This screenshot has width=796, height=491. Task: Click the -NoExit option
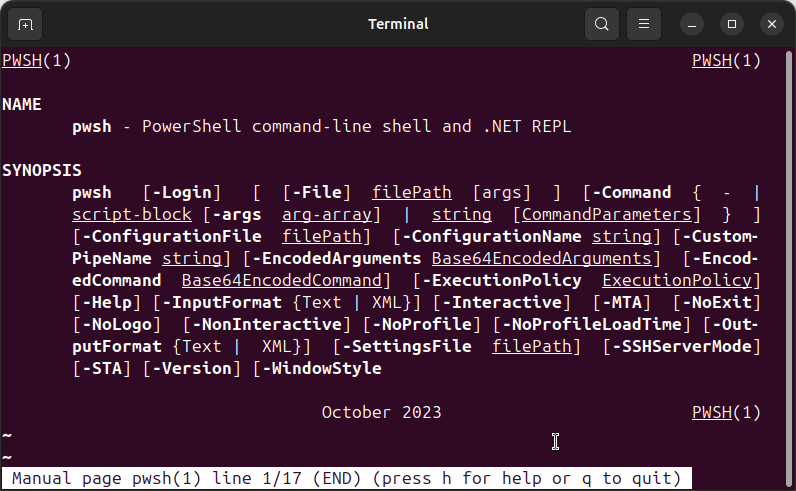(716, 303)
